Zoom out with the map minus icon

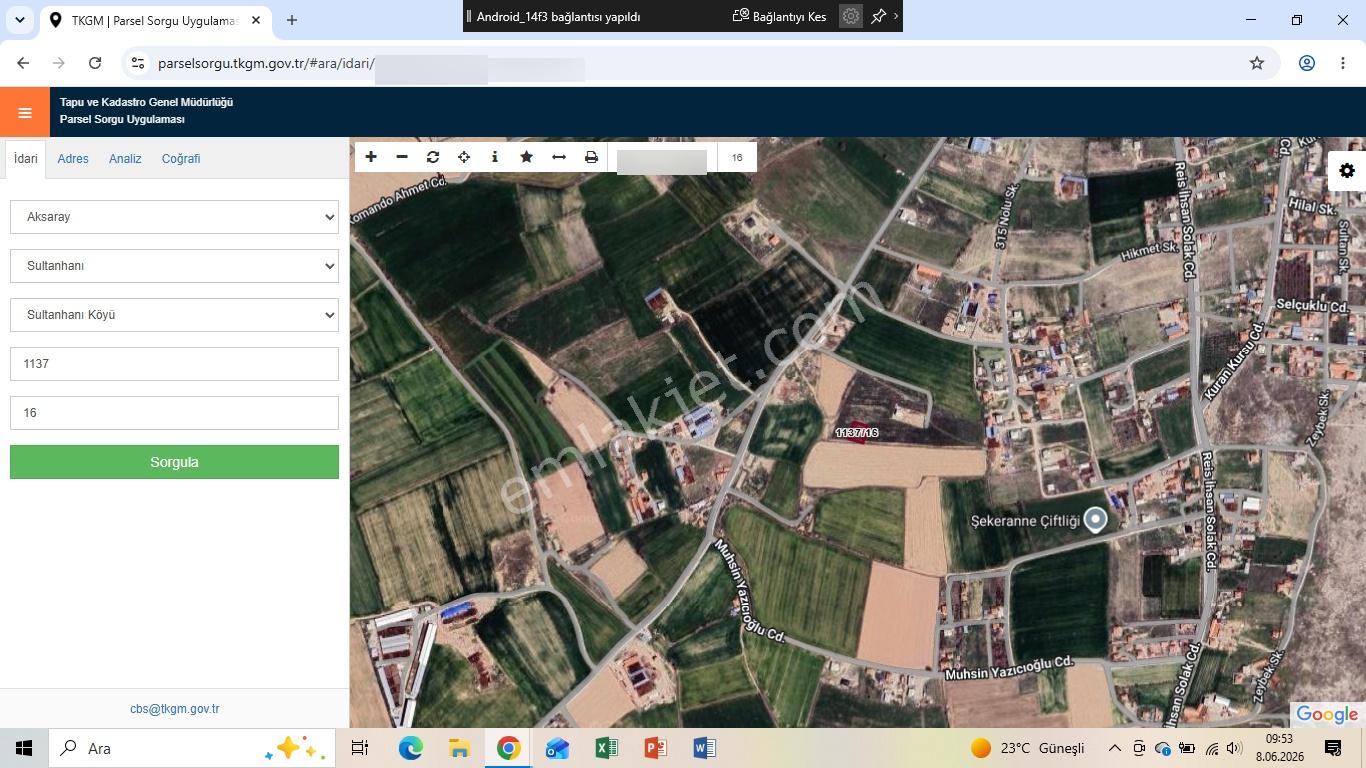402,157
